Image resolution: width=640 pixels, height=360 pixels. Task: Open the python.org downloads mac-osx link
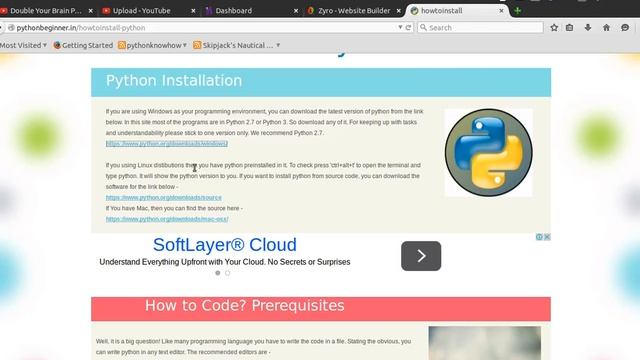tap(167, 219)
